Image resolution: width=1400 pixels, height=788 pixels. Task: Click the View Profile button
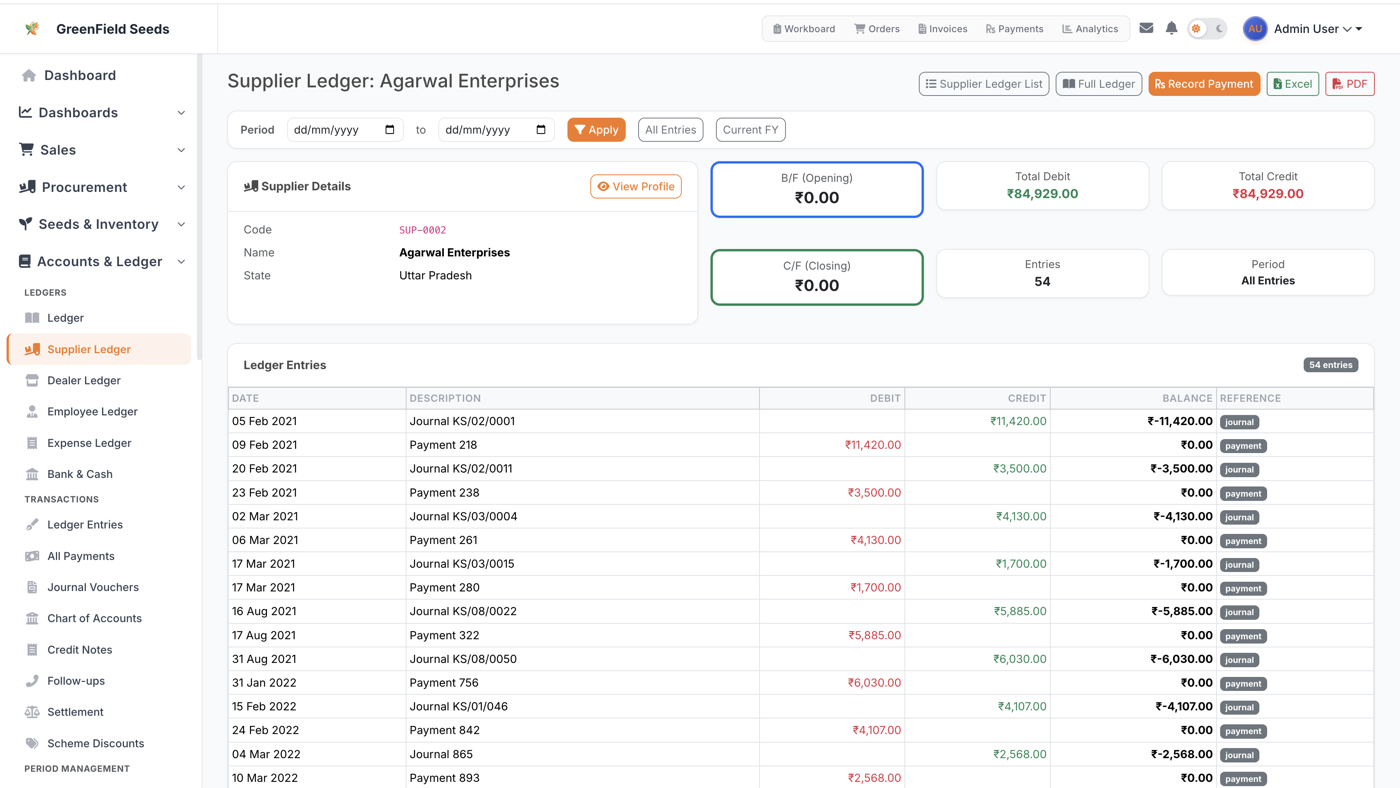636,186
